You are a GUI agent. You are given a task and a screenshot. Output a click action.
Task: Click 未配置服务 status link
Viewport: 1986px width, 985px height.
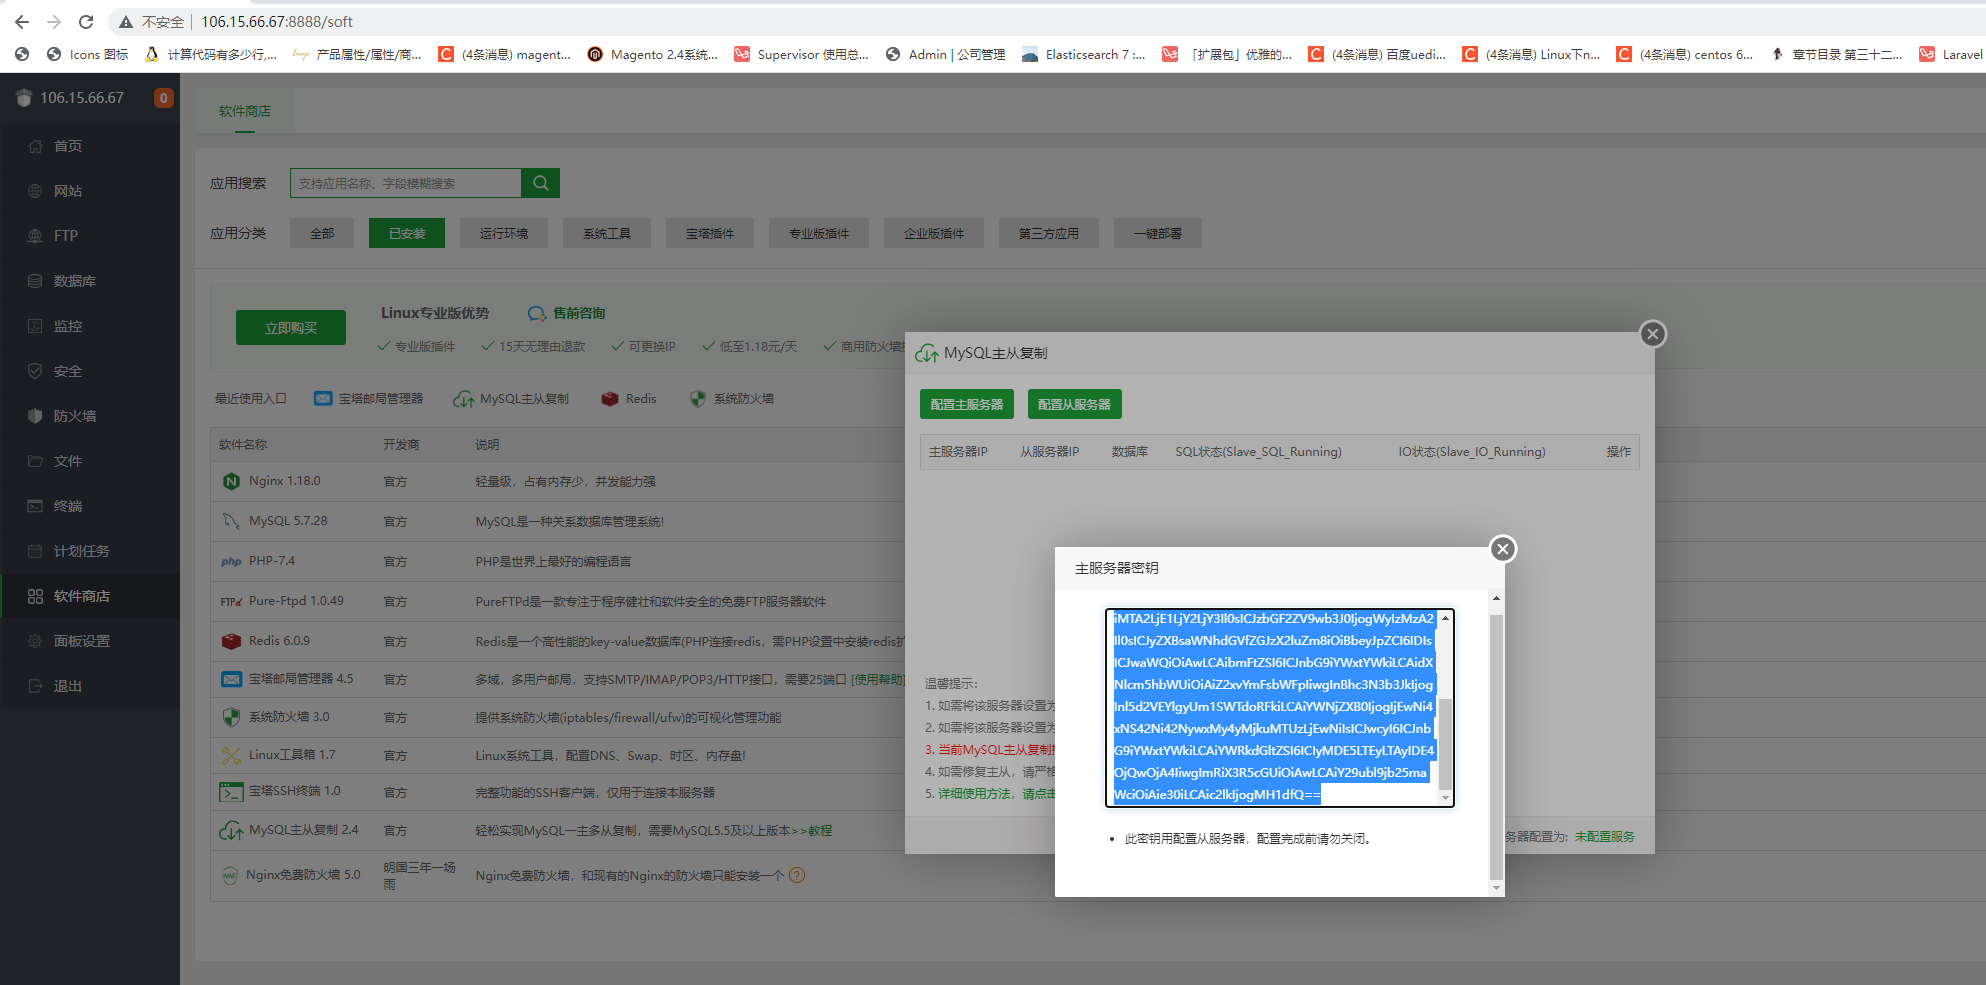click(x=1604, y=836)
